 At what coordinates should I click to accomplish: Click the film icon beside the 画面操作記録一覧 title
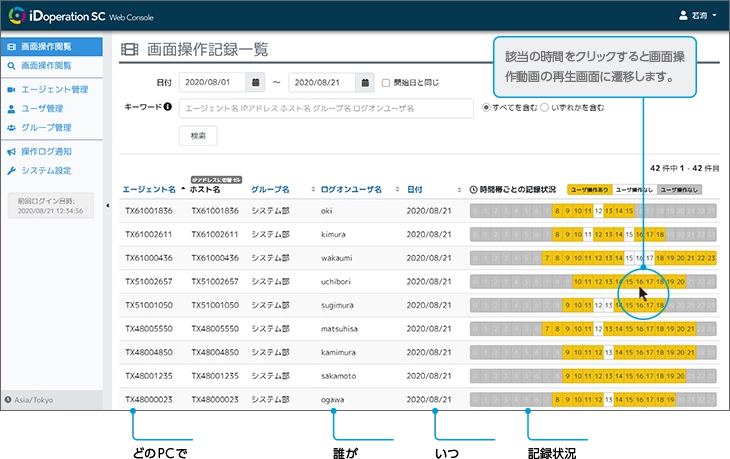(129, 49)
